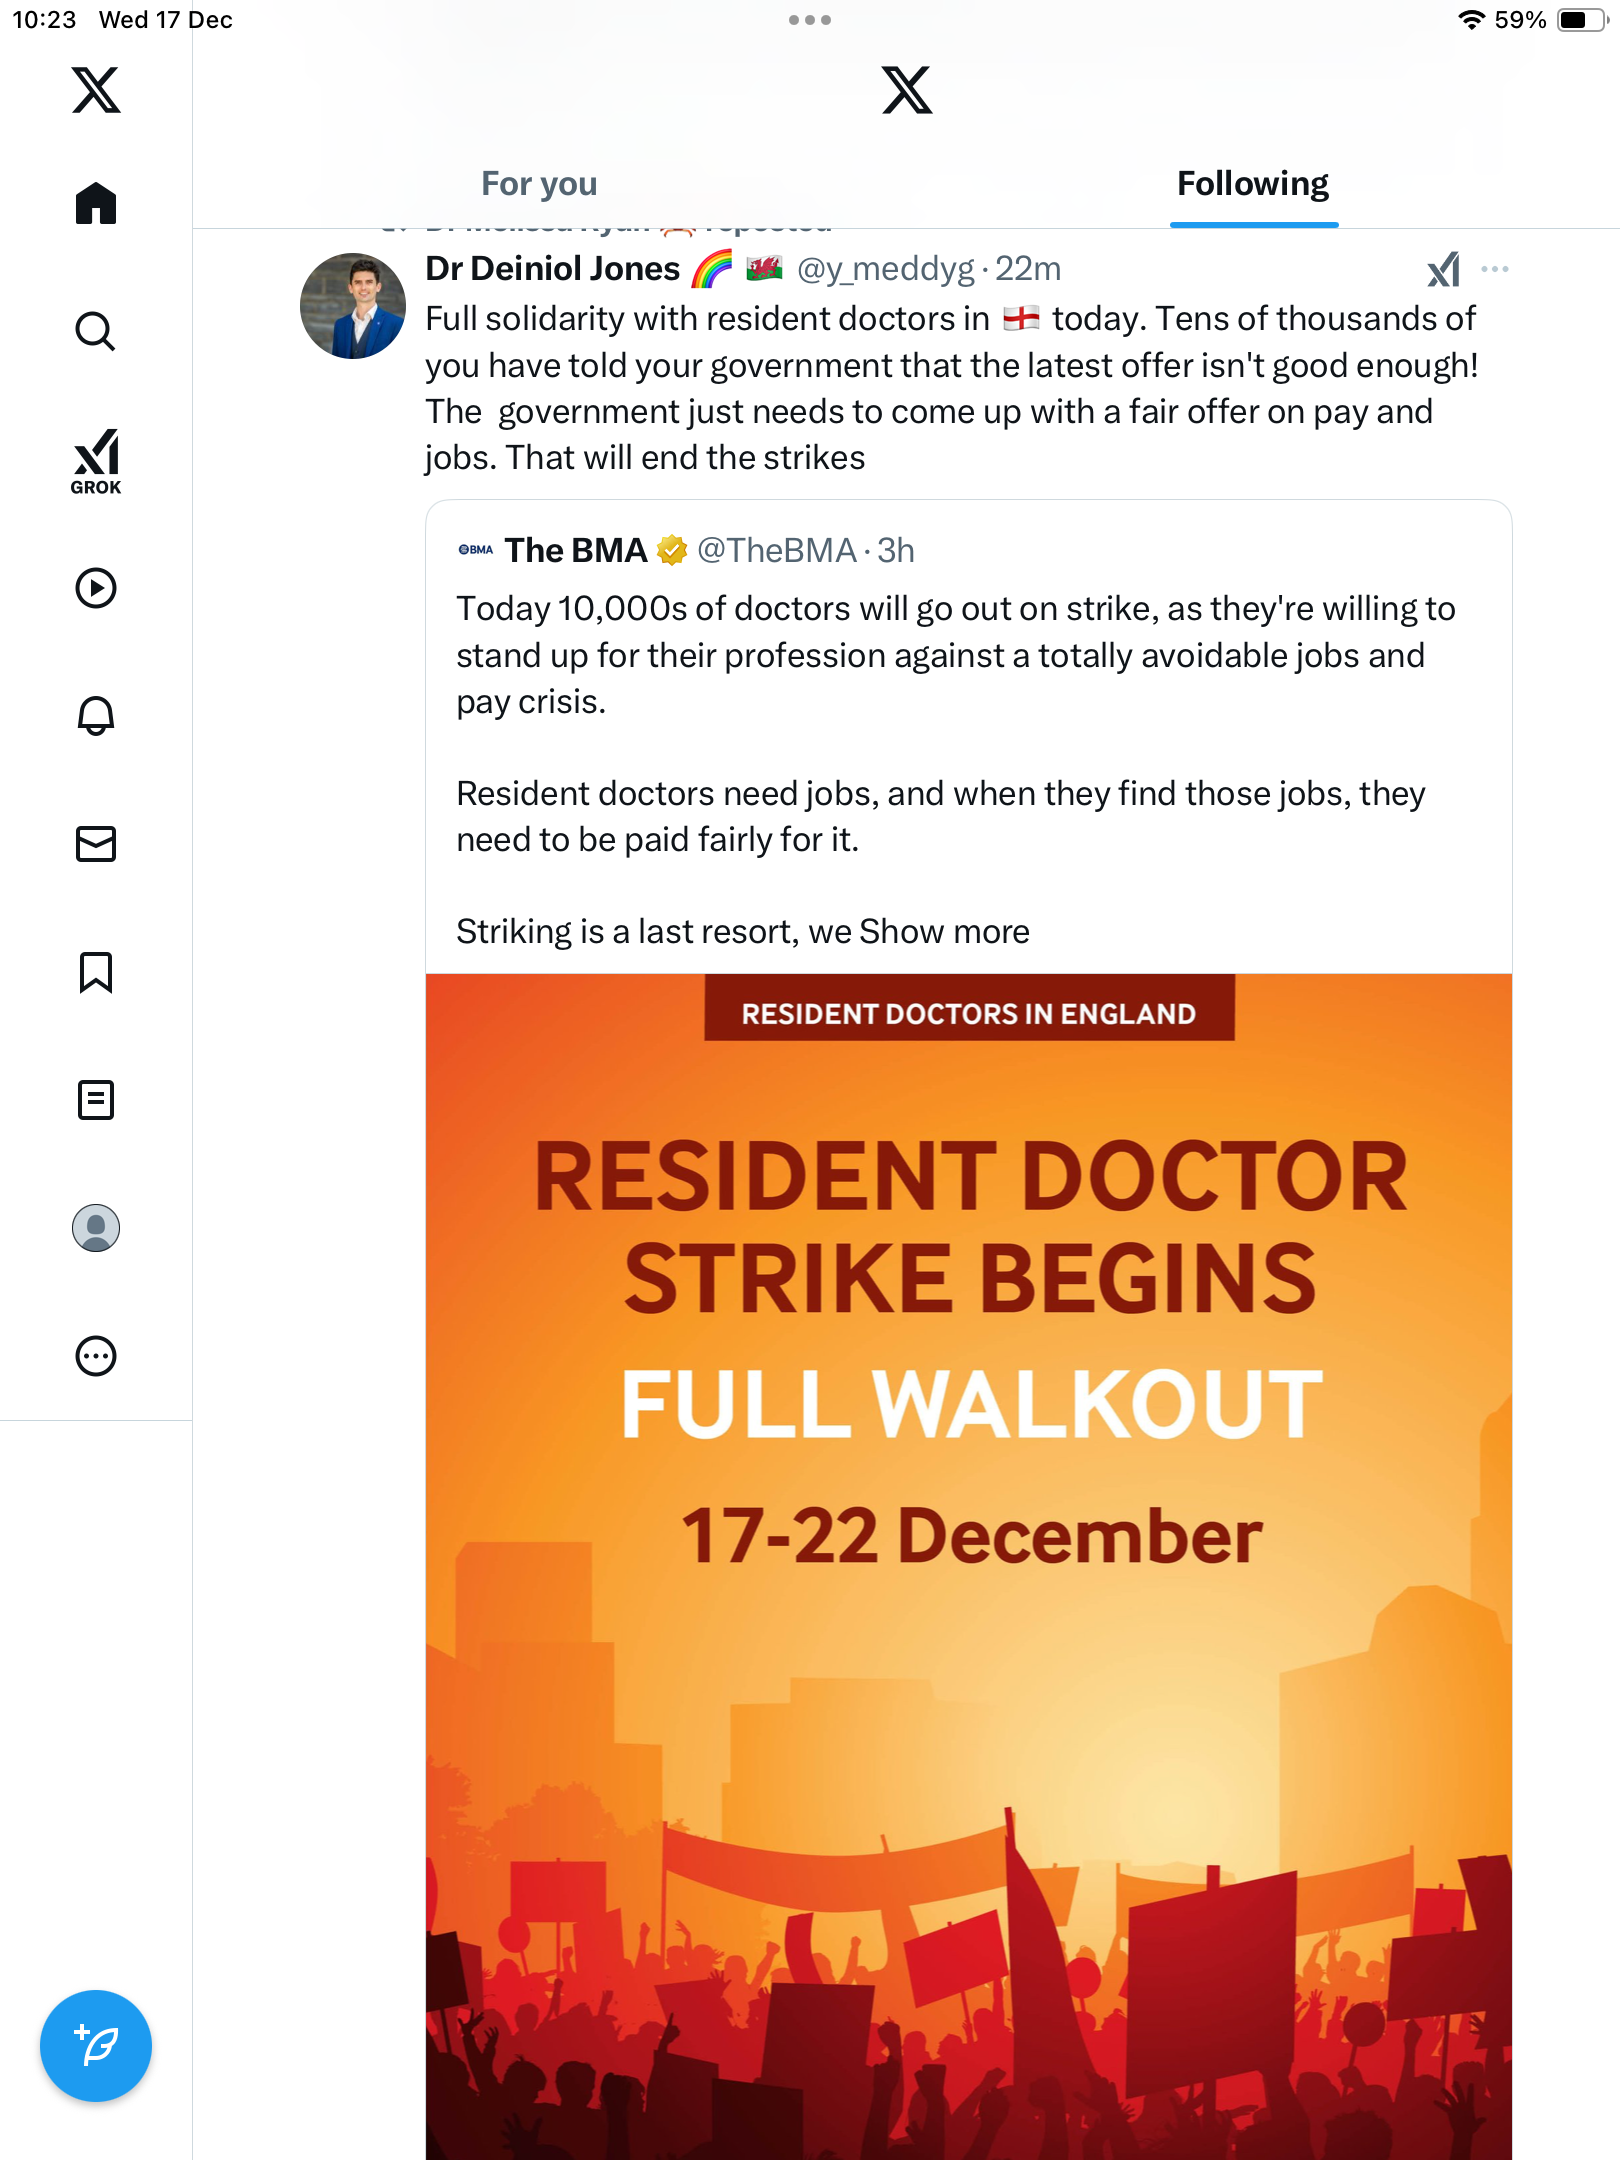Open the Search magnifier in sidebar

tap(96, 331)
